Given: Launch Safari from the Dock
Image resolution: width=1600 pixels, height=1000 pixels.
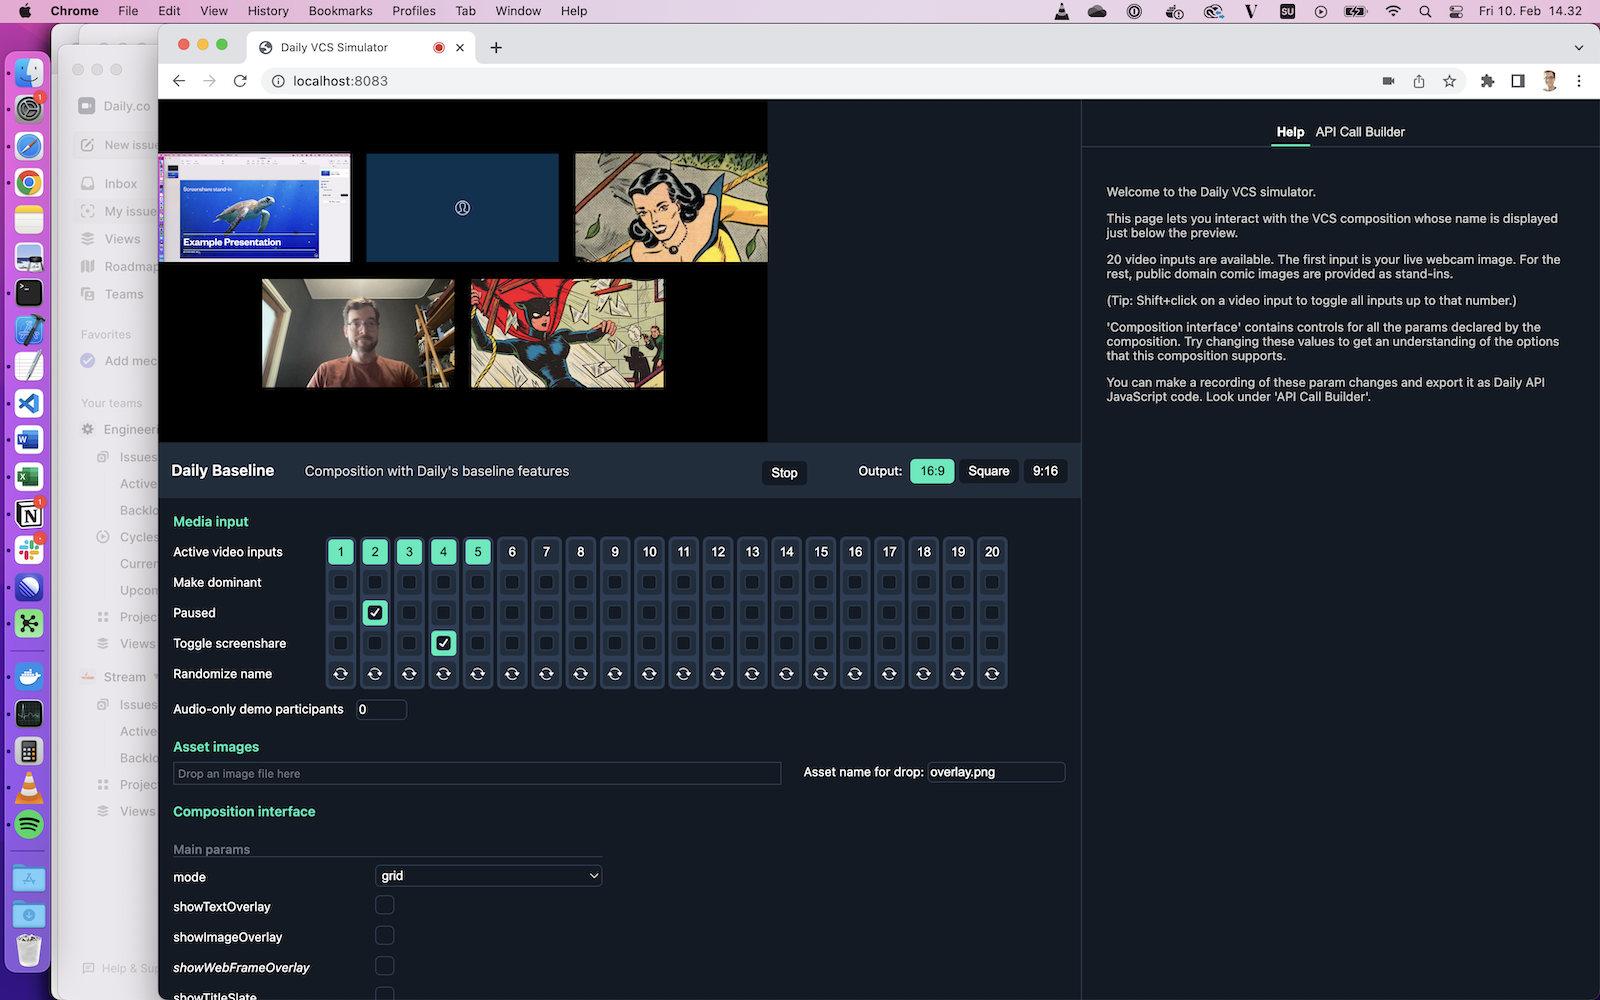Looking at the screenshot, I should pos(29,146).
